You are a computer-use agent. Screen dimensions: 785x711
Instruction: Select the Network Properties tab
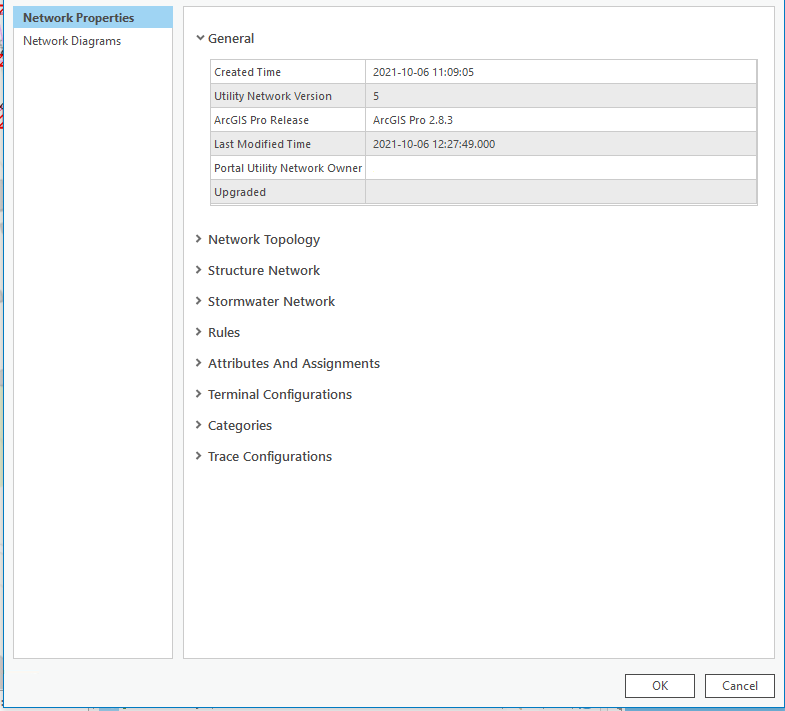coord(93,18)
